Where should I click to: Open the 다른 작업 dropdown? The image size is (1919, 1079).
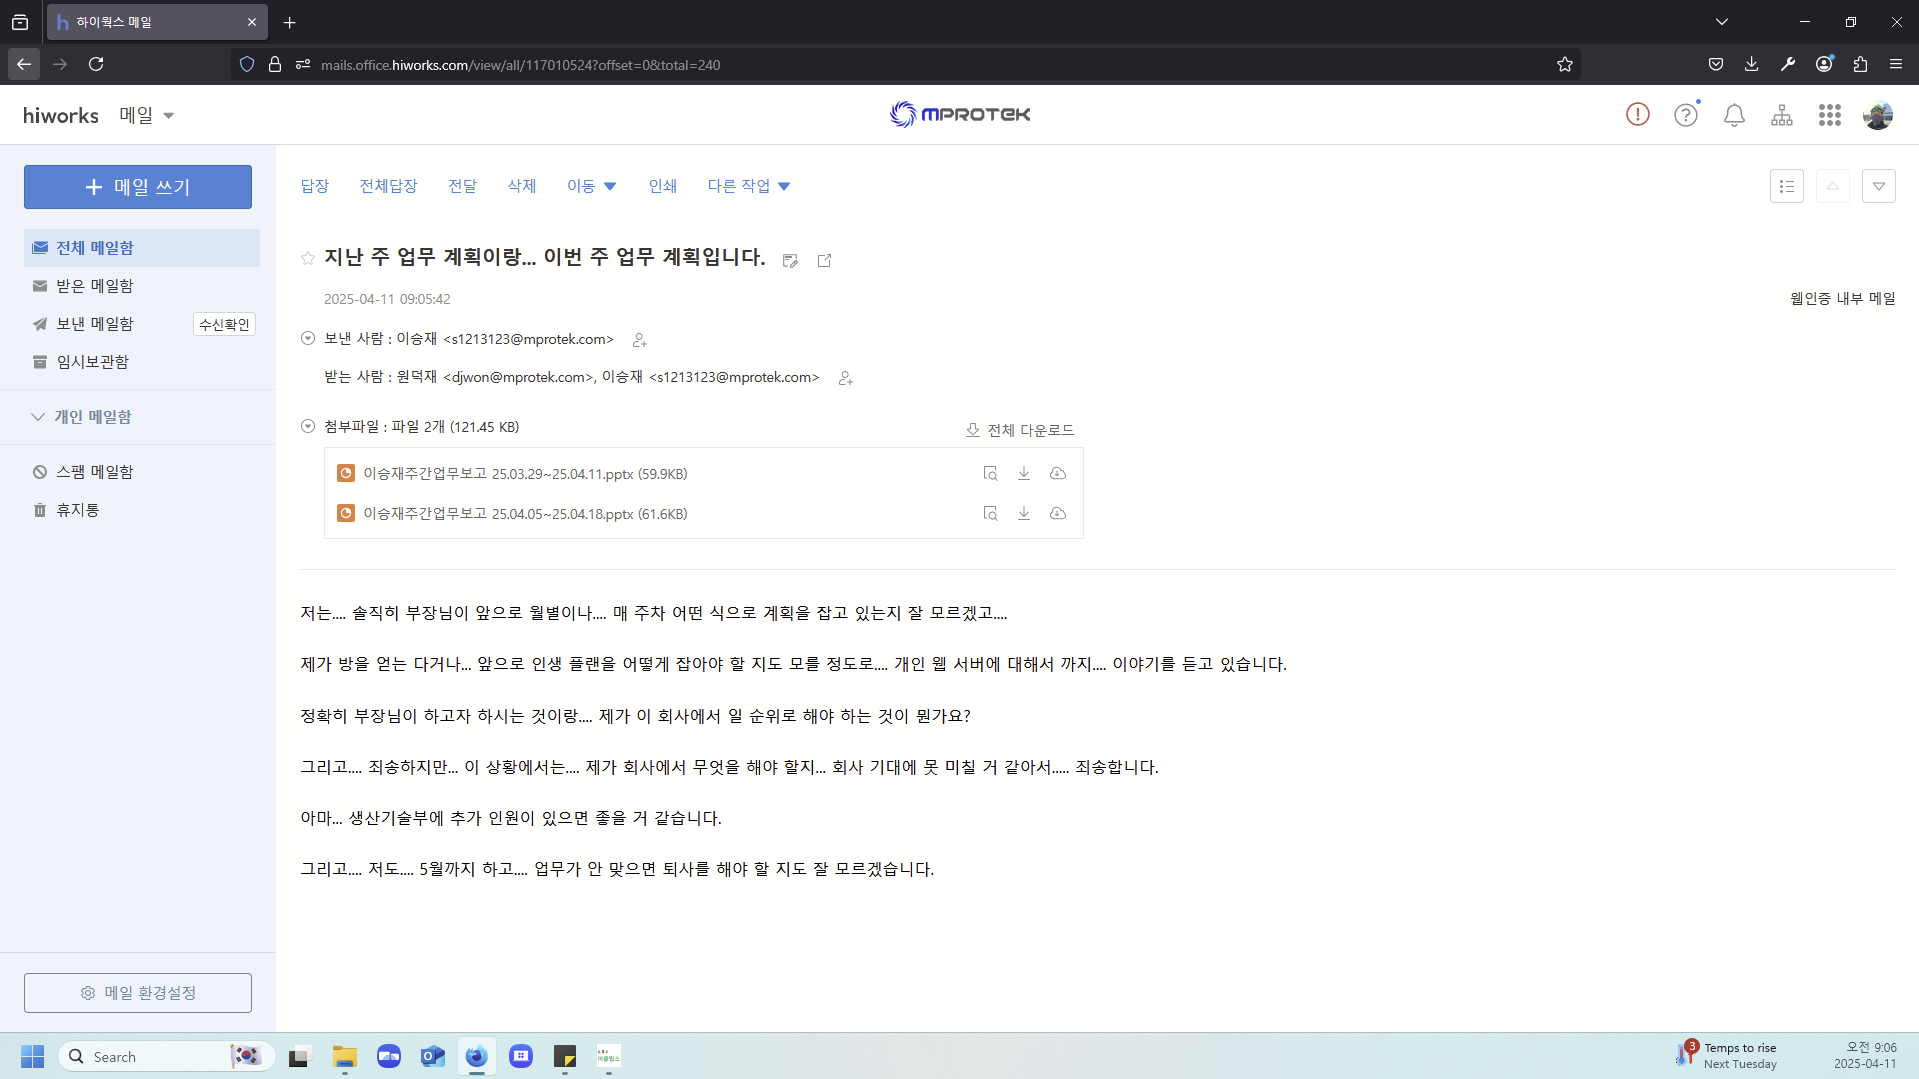749,186
